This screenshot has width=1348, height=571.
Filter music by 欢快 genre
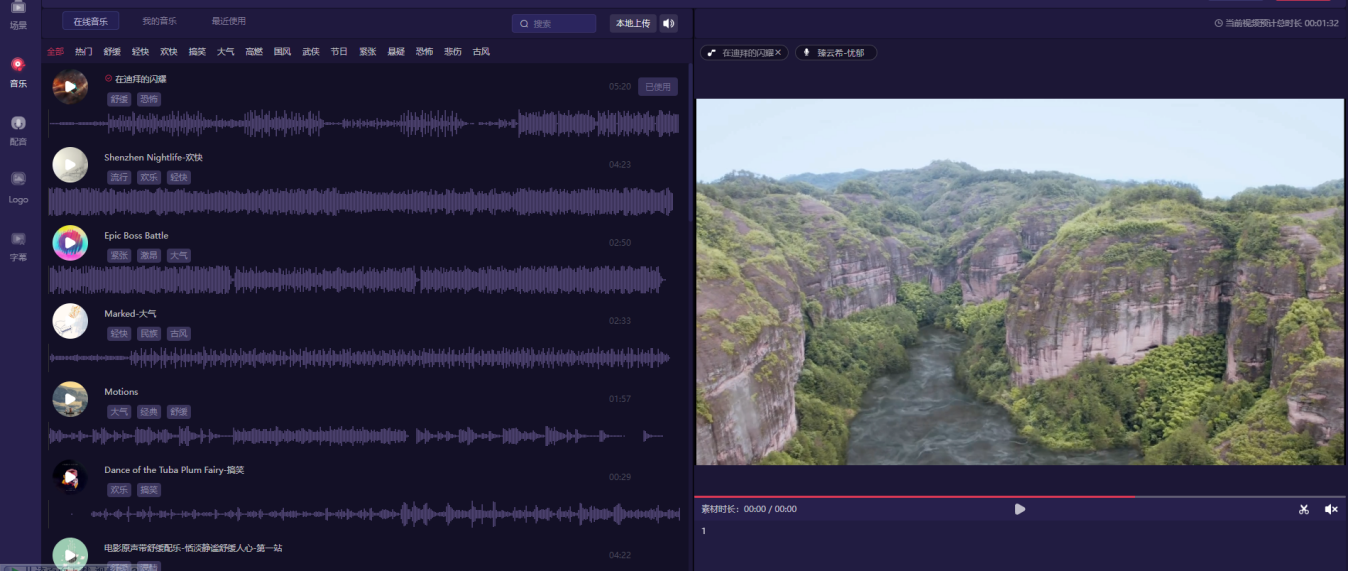point(169,51)
